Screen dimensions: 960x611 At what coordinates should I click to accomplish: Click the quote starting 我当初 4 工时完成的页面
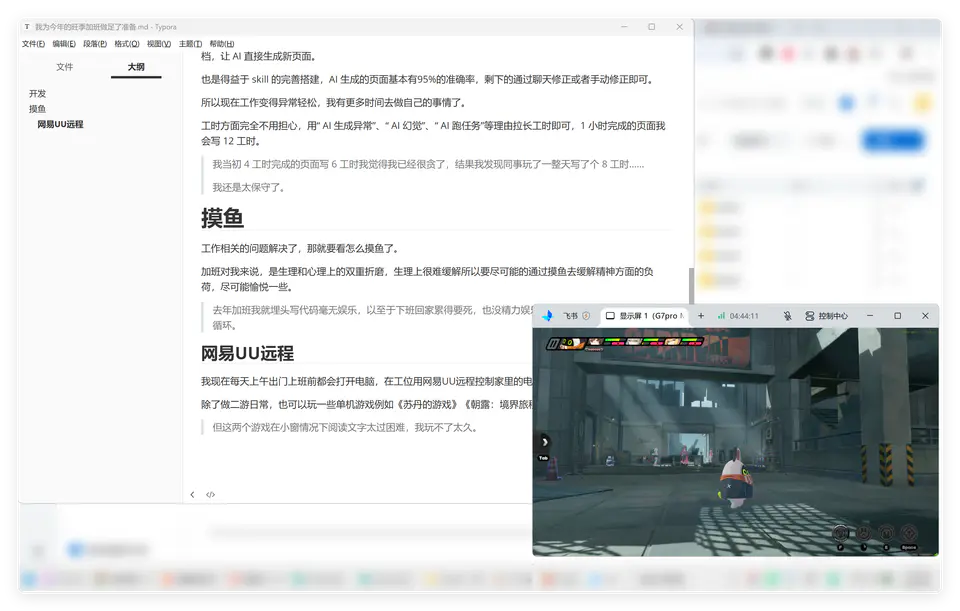pyautogui.click(x=428, y=164)
